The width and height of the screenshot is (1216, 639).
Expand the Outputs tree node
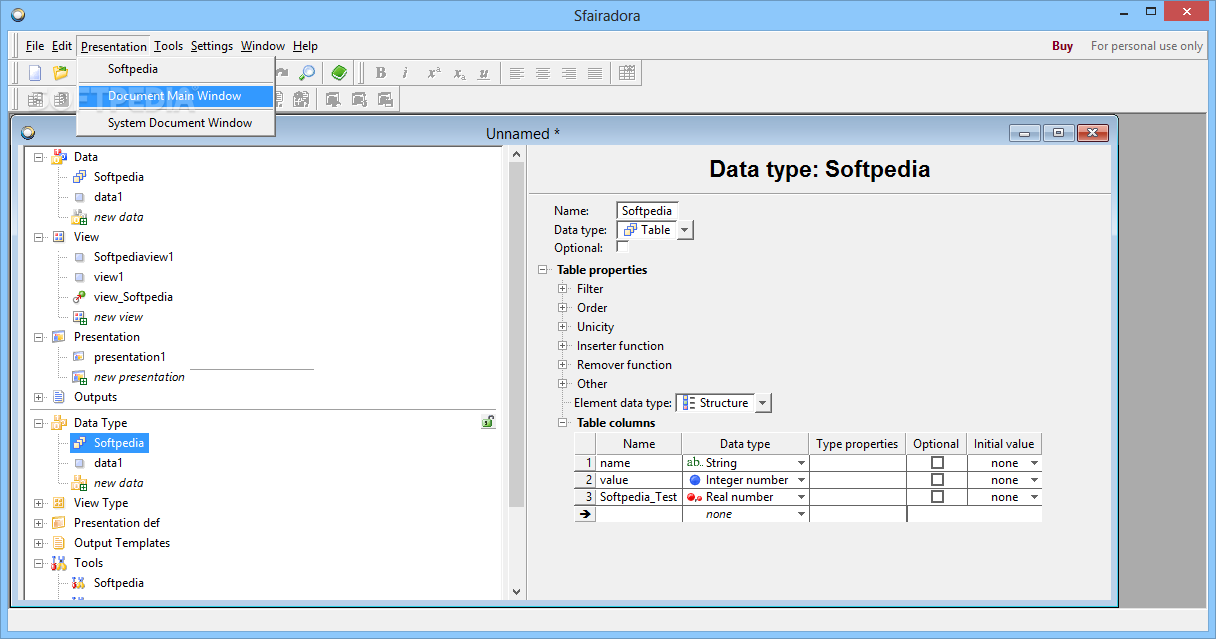tap(39, 397)
